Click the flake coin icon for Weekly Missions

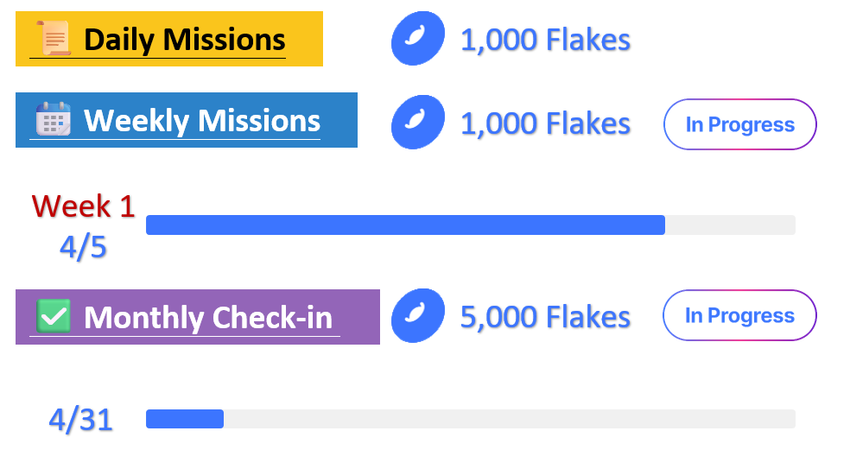pyautogui.click(x=416, y=123)
